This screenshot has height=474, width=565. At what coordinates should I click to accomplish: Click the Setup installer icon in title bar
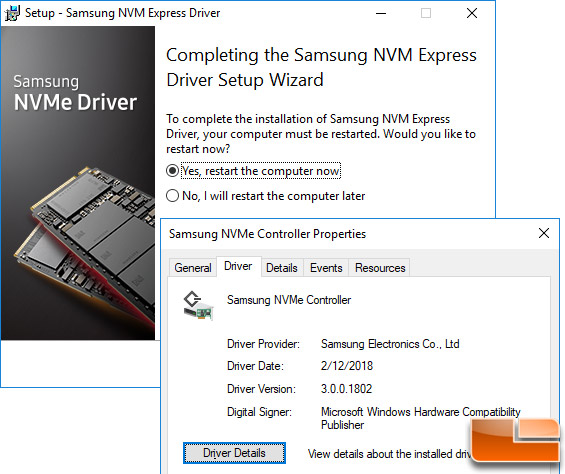pyautogui.click(x=12, y=13)
